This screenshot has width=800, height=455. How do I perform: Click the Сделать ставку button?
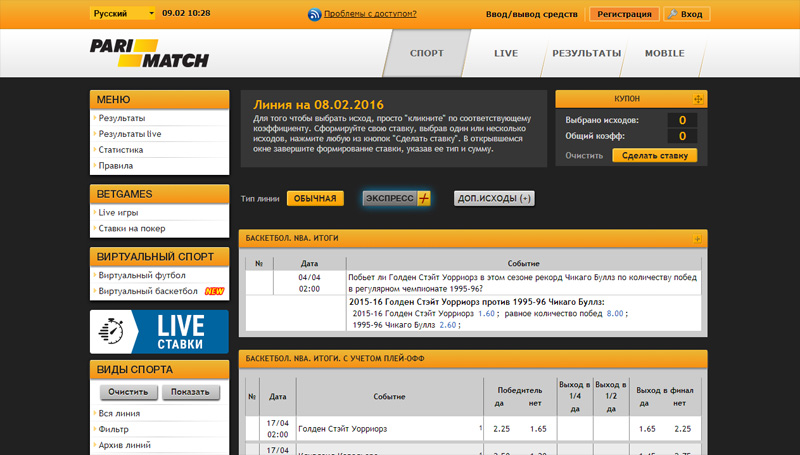655,156
